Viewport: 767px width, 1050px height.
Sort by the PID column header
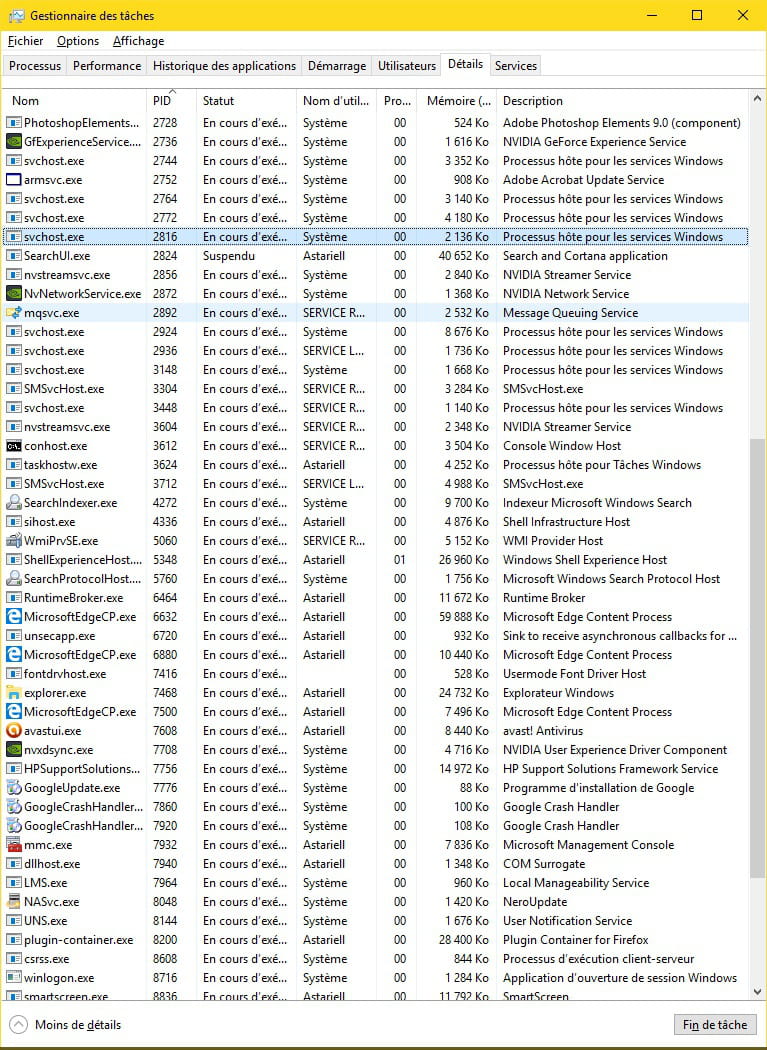171,101
